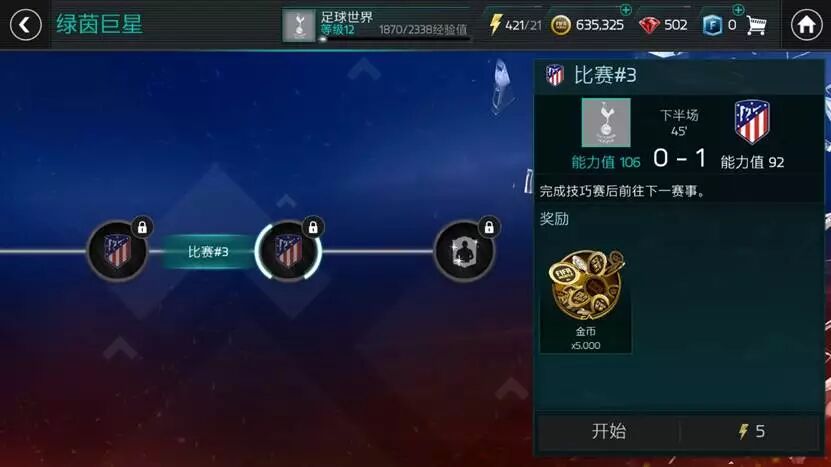Add F points with green plus

[x=738, y=10]
